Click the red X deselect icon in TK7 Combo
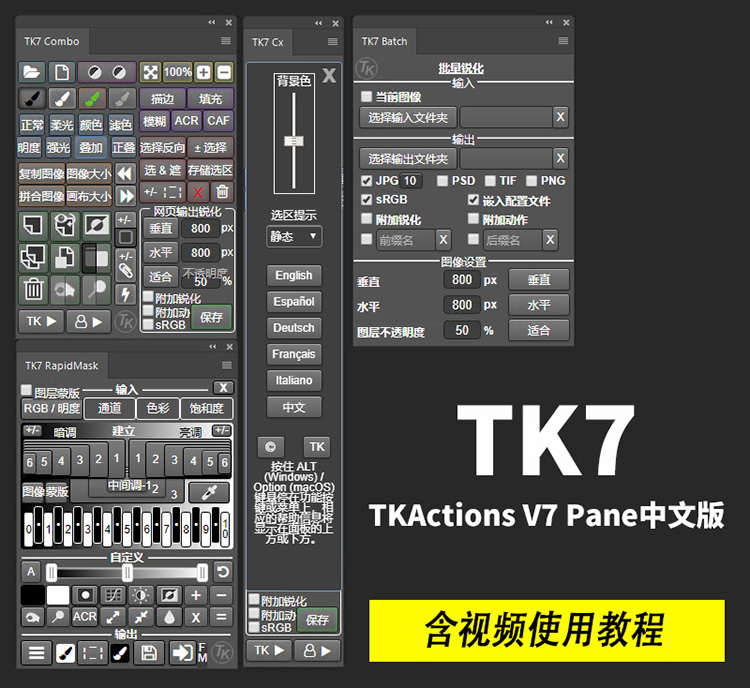Viewport: 750px width, 688px height. click(x=198, y=192)
